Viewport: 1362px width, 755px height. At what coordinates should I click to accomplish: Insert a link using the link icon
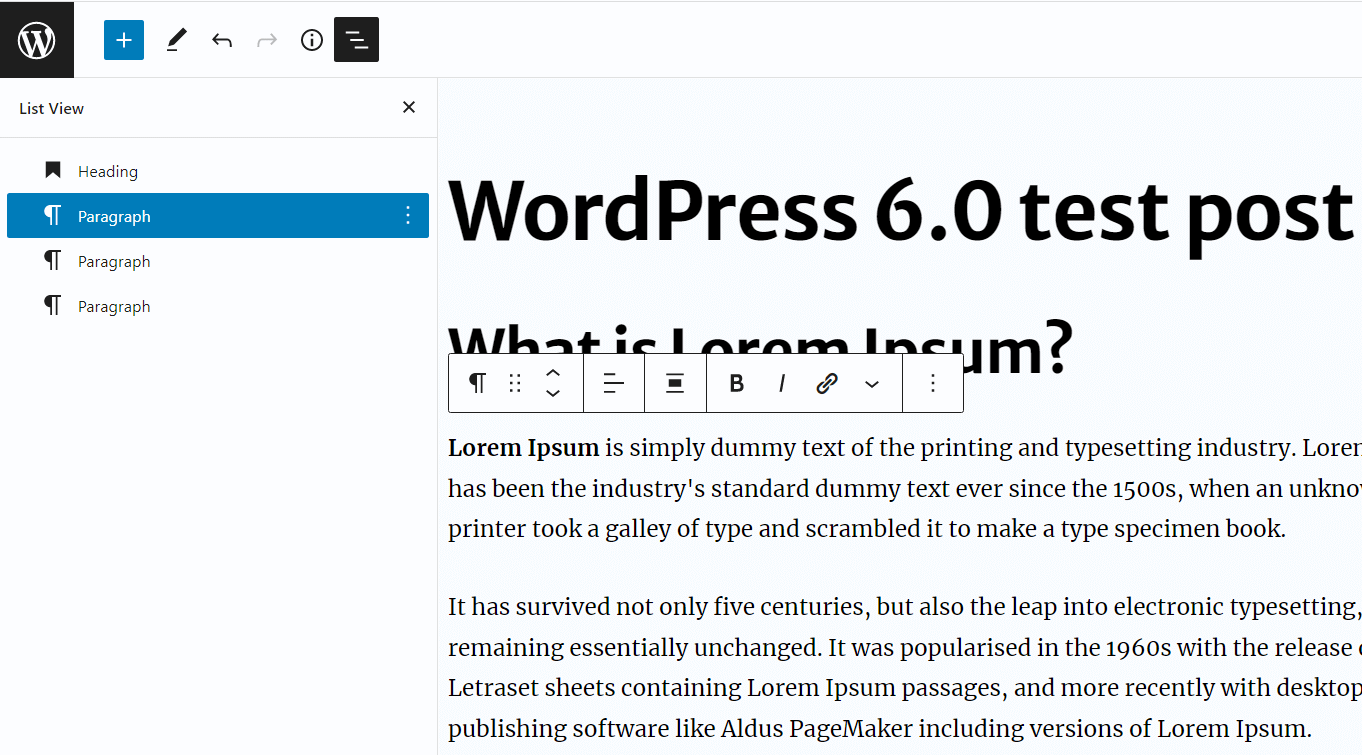[x=827, y=383]
